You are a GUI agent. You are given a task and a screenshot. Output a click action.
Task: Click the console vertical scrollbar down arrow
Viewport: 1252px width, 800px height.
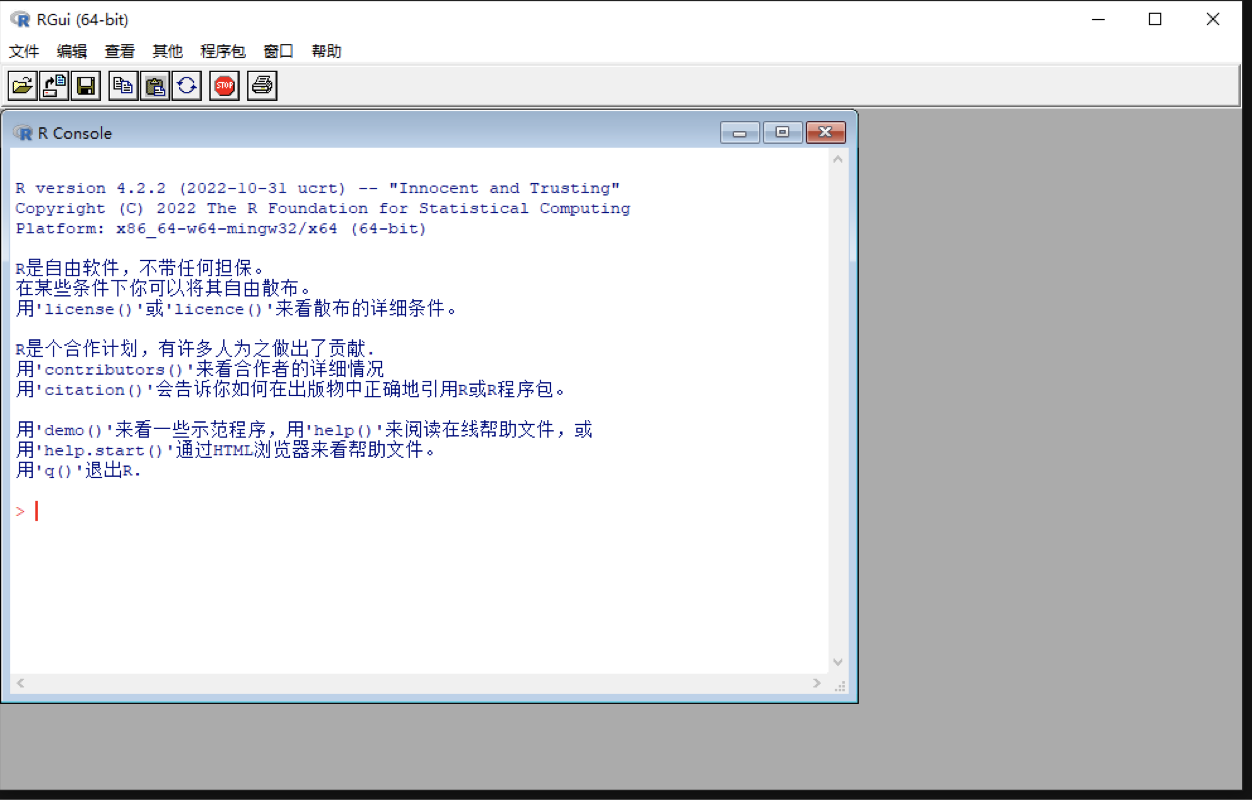838,662
